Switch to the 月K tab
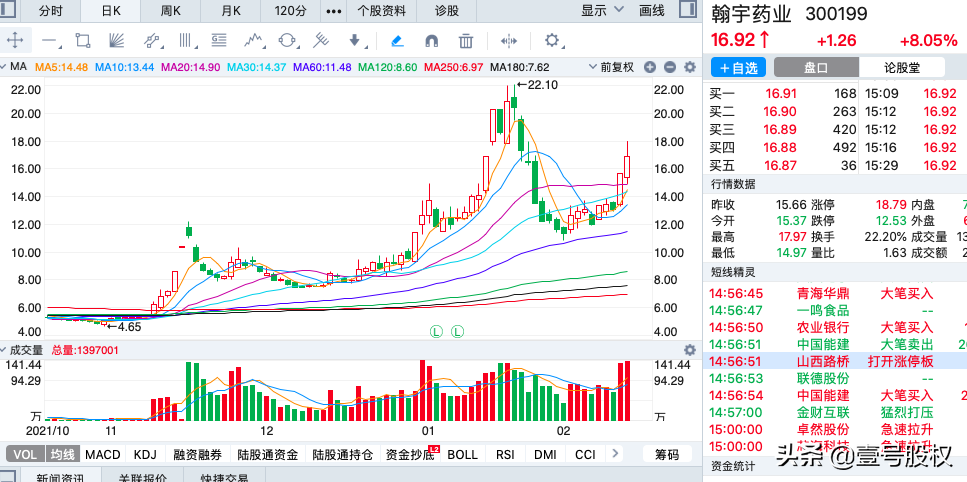Viewport: 967px width, 482px height. [231, 10]
